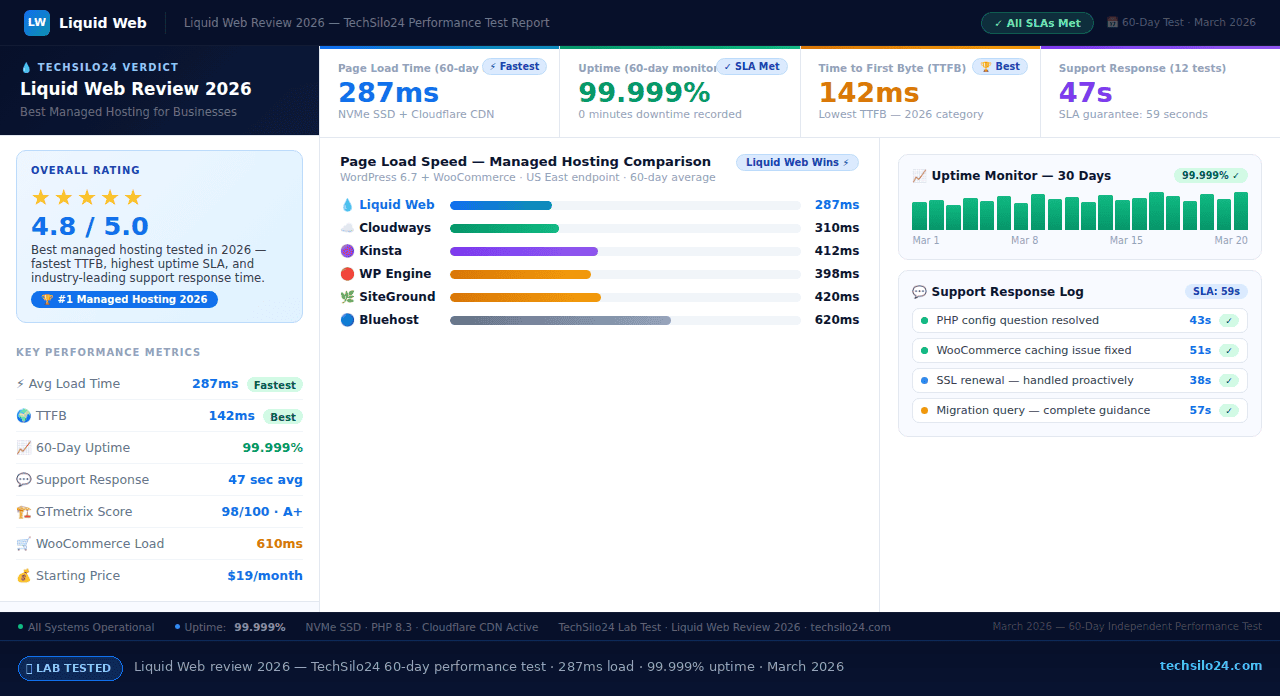
Task: Click the Bluehost gray progress bar
Action: (560, 320)
